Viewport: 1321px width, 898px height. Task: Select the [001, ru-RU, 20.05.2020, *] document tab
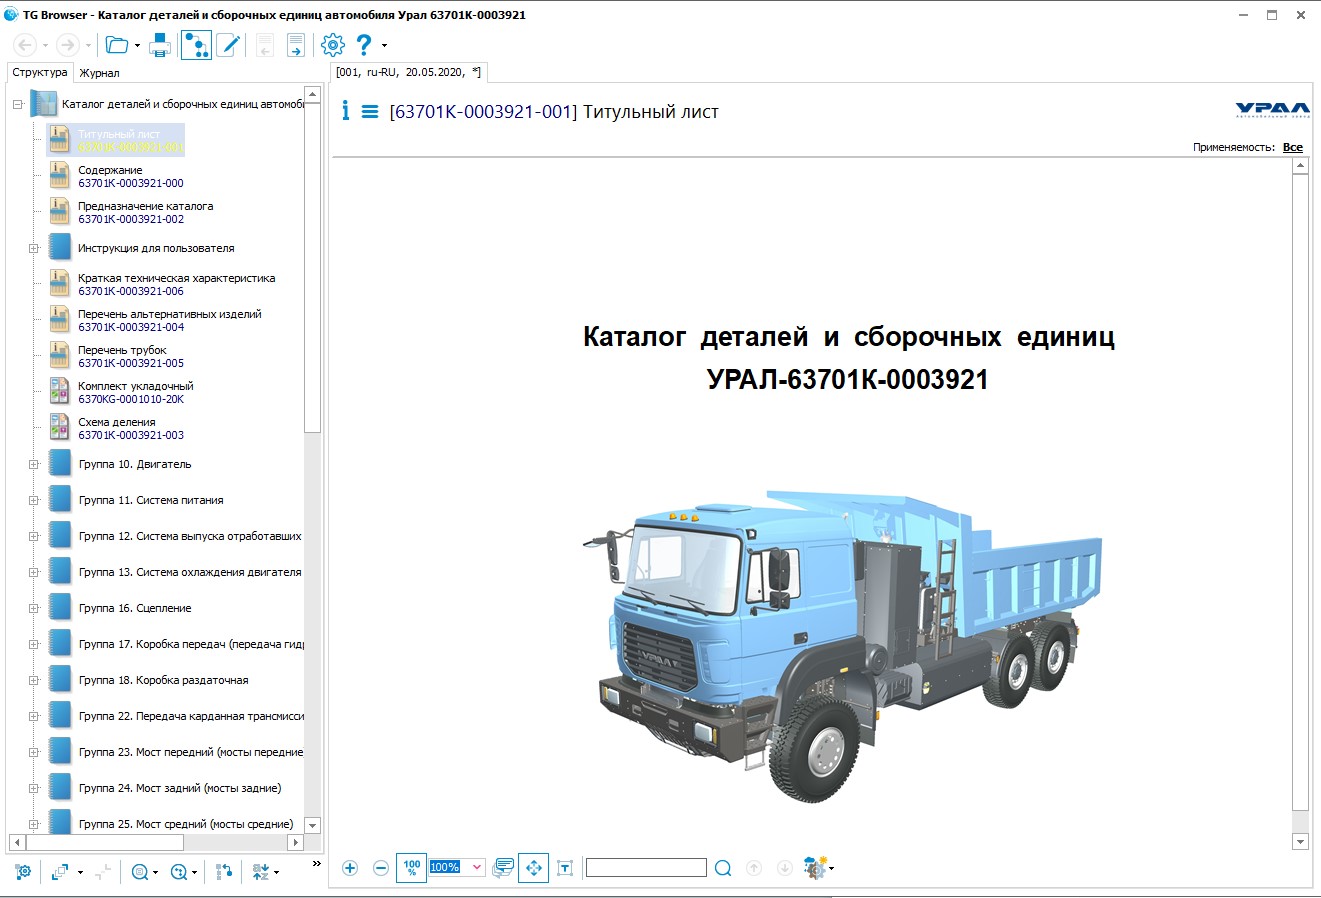[408, 72]
